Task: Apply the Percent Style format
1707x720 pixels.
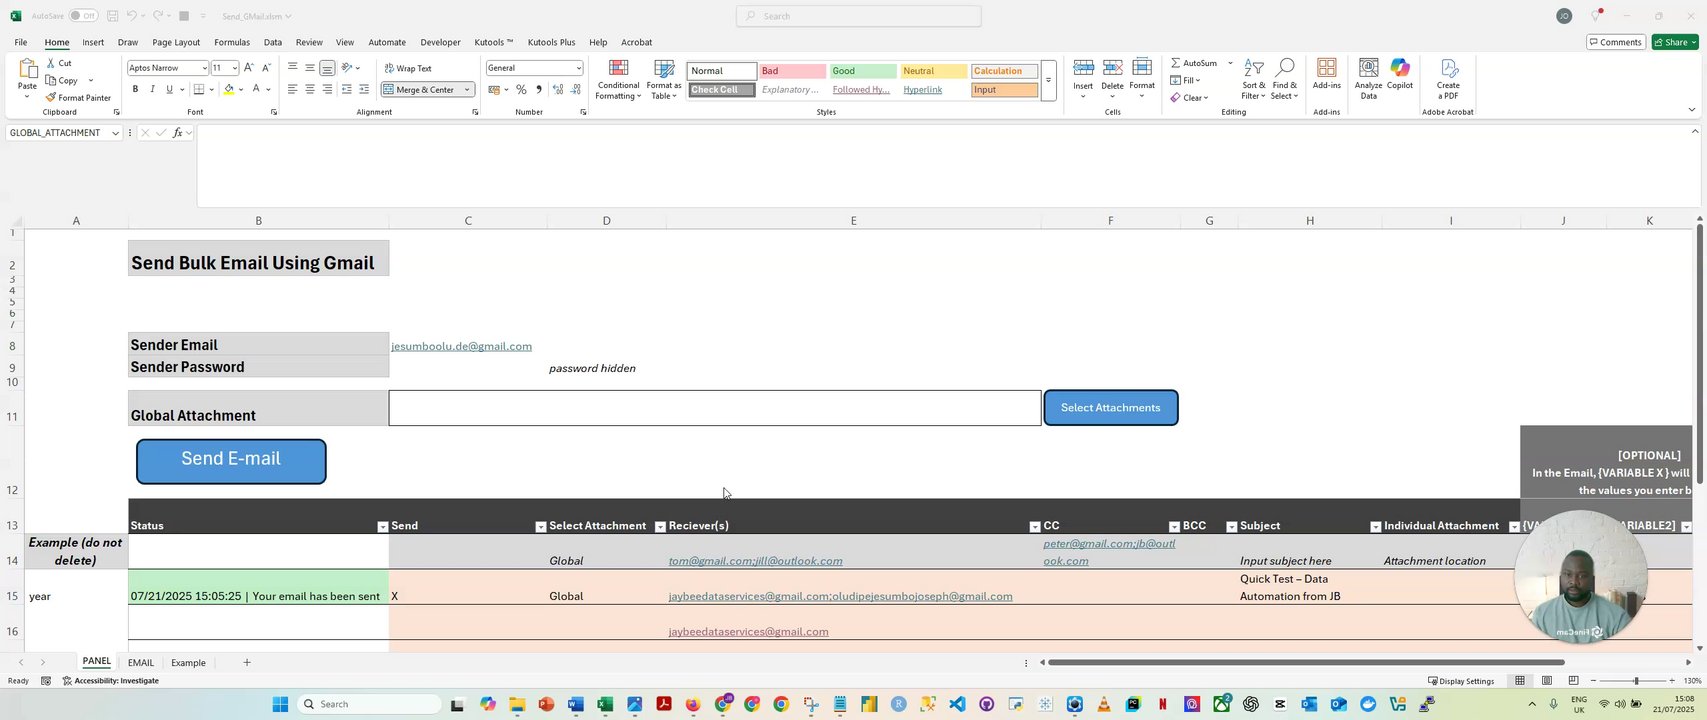Action: 521,90
